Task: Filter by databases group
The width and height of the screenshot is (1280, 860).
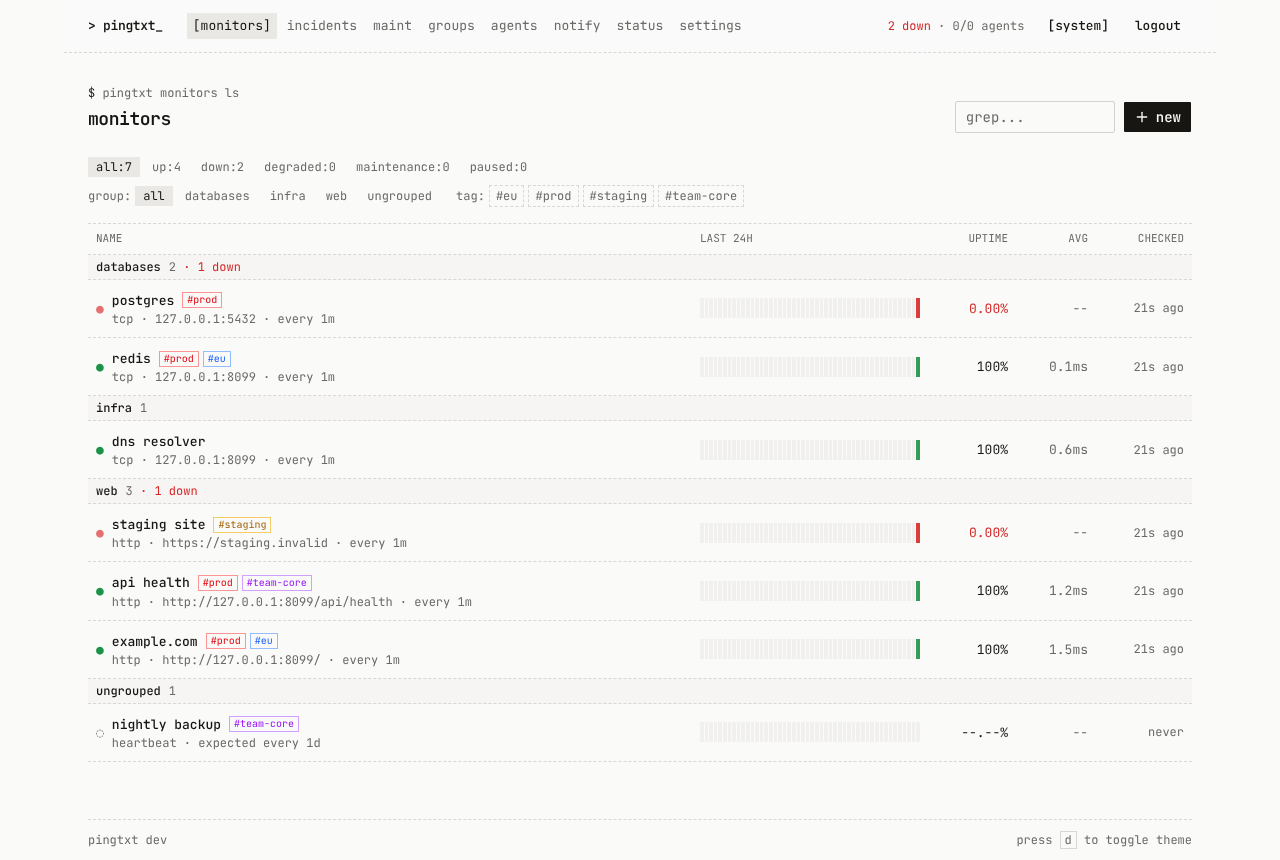Action: [x=217, y=196]
